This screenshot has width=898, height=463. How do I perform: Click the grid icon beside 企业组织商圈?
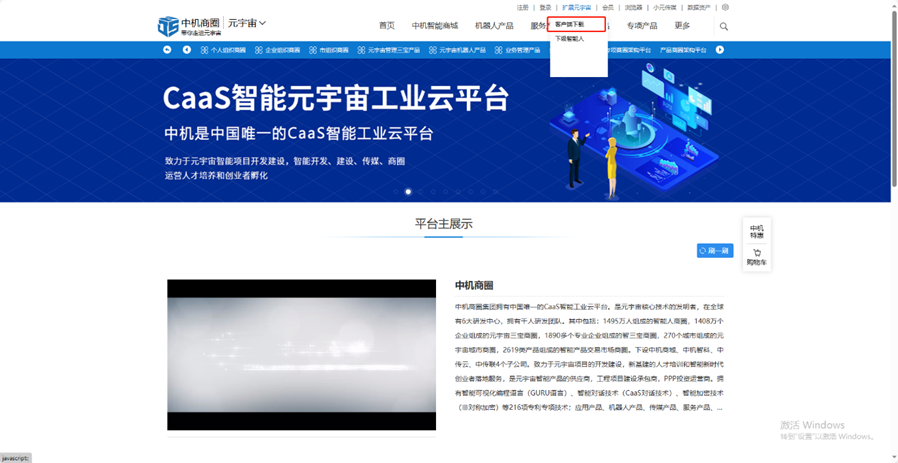[x=259, y=50]
